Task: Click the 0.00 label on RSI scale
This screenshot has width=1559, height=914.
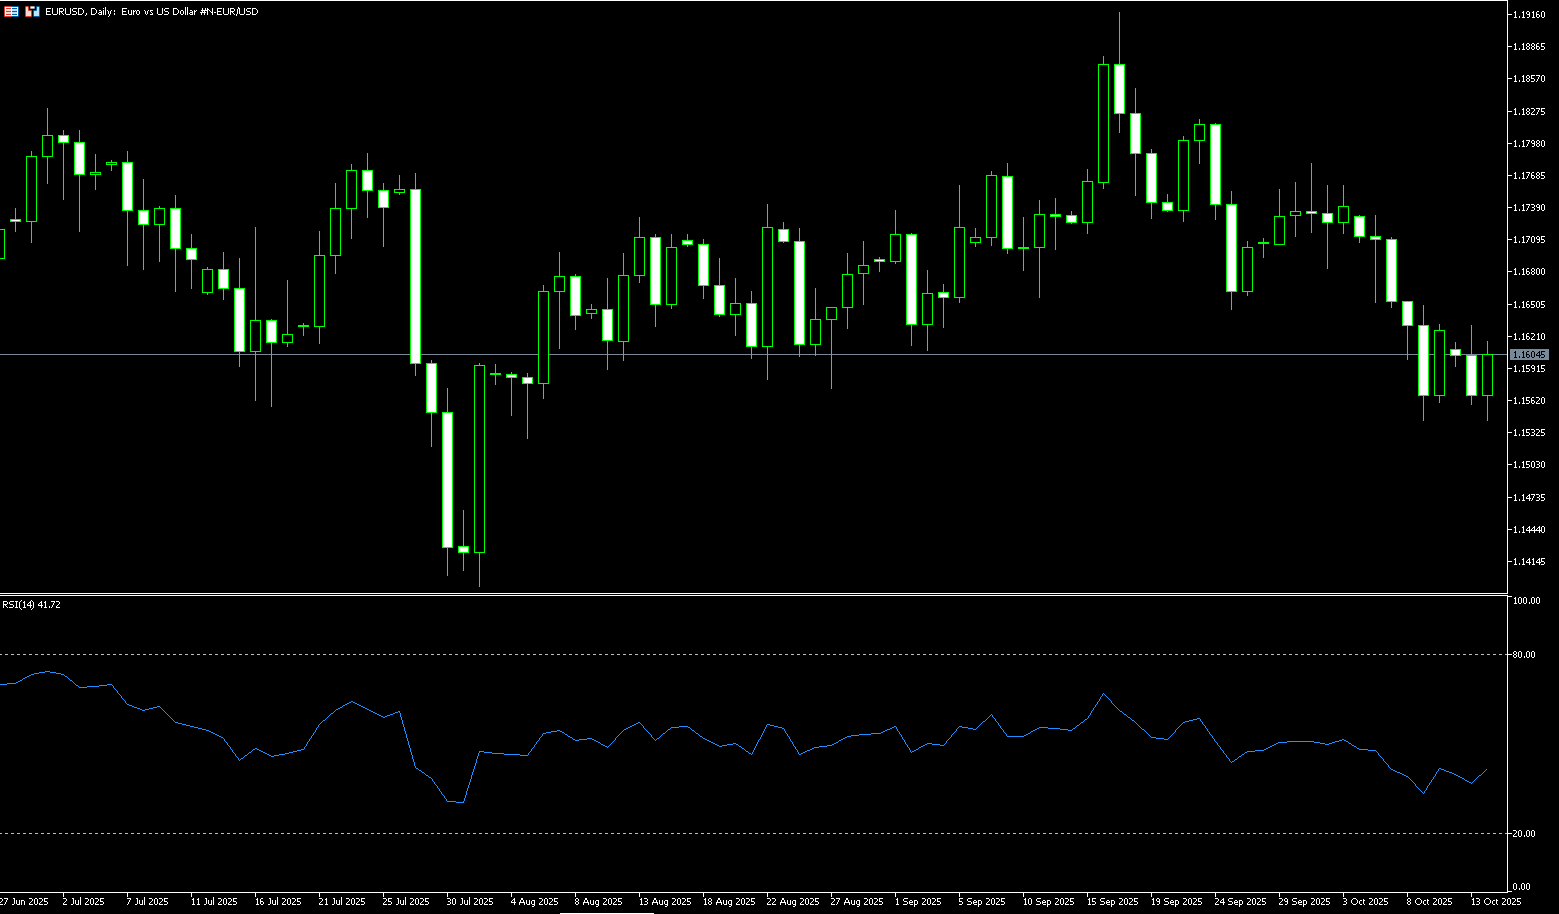Action: click(1522, 887)
